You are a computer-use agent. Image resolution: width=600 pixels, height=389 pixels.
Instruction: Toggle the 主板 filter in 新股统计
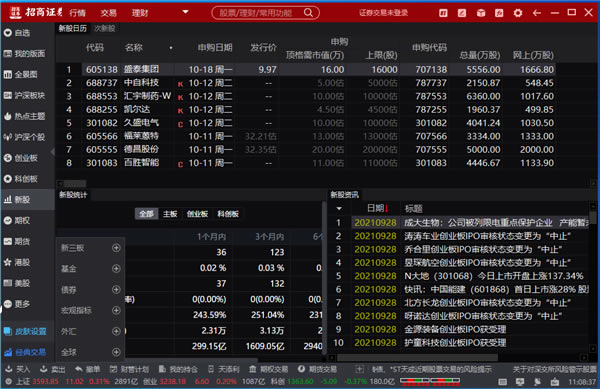(x=170, y=214)
